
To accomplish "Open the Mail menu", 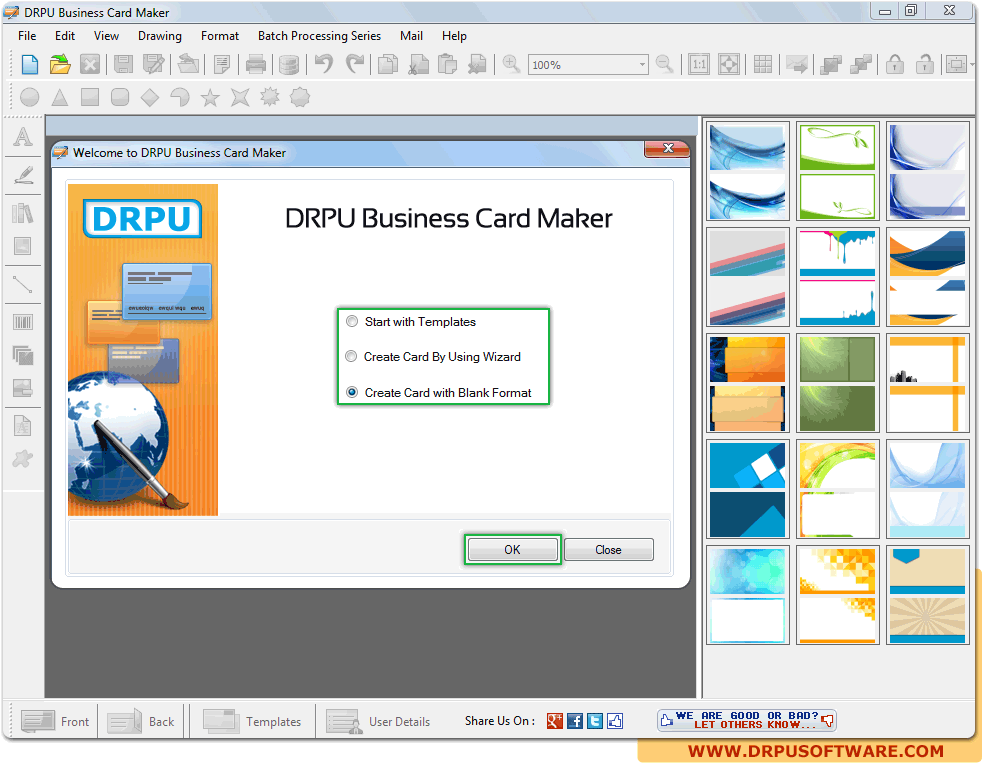I will click(x=411, y=36).
